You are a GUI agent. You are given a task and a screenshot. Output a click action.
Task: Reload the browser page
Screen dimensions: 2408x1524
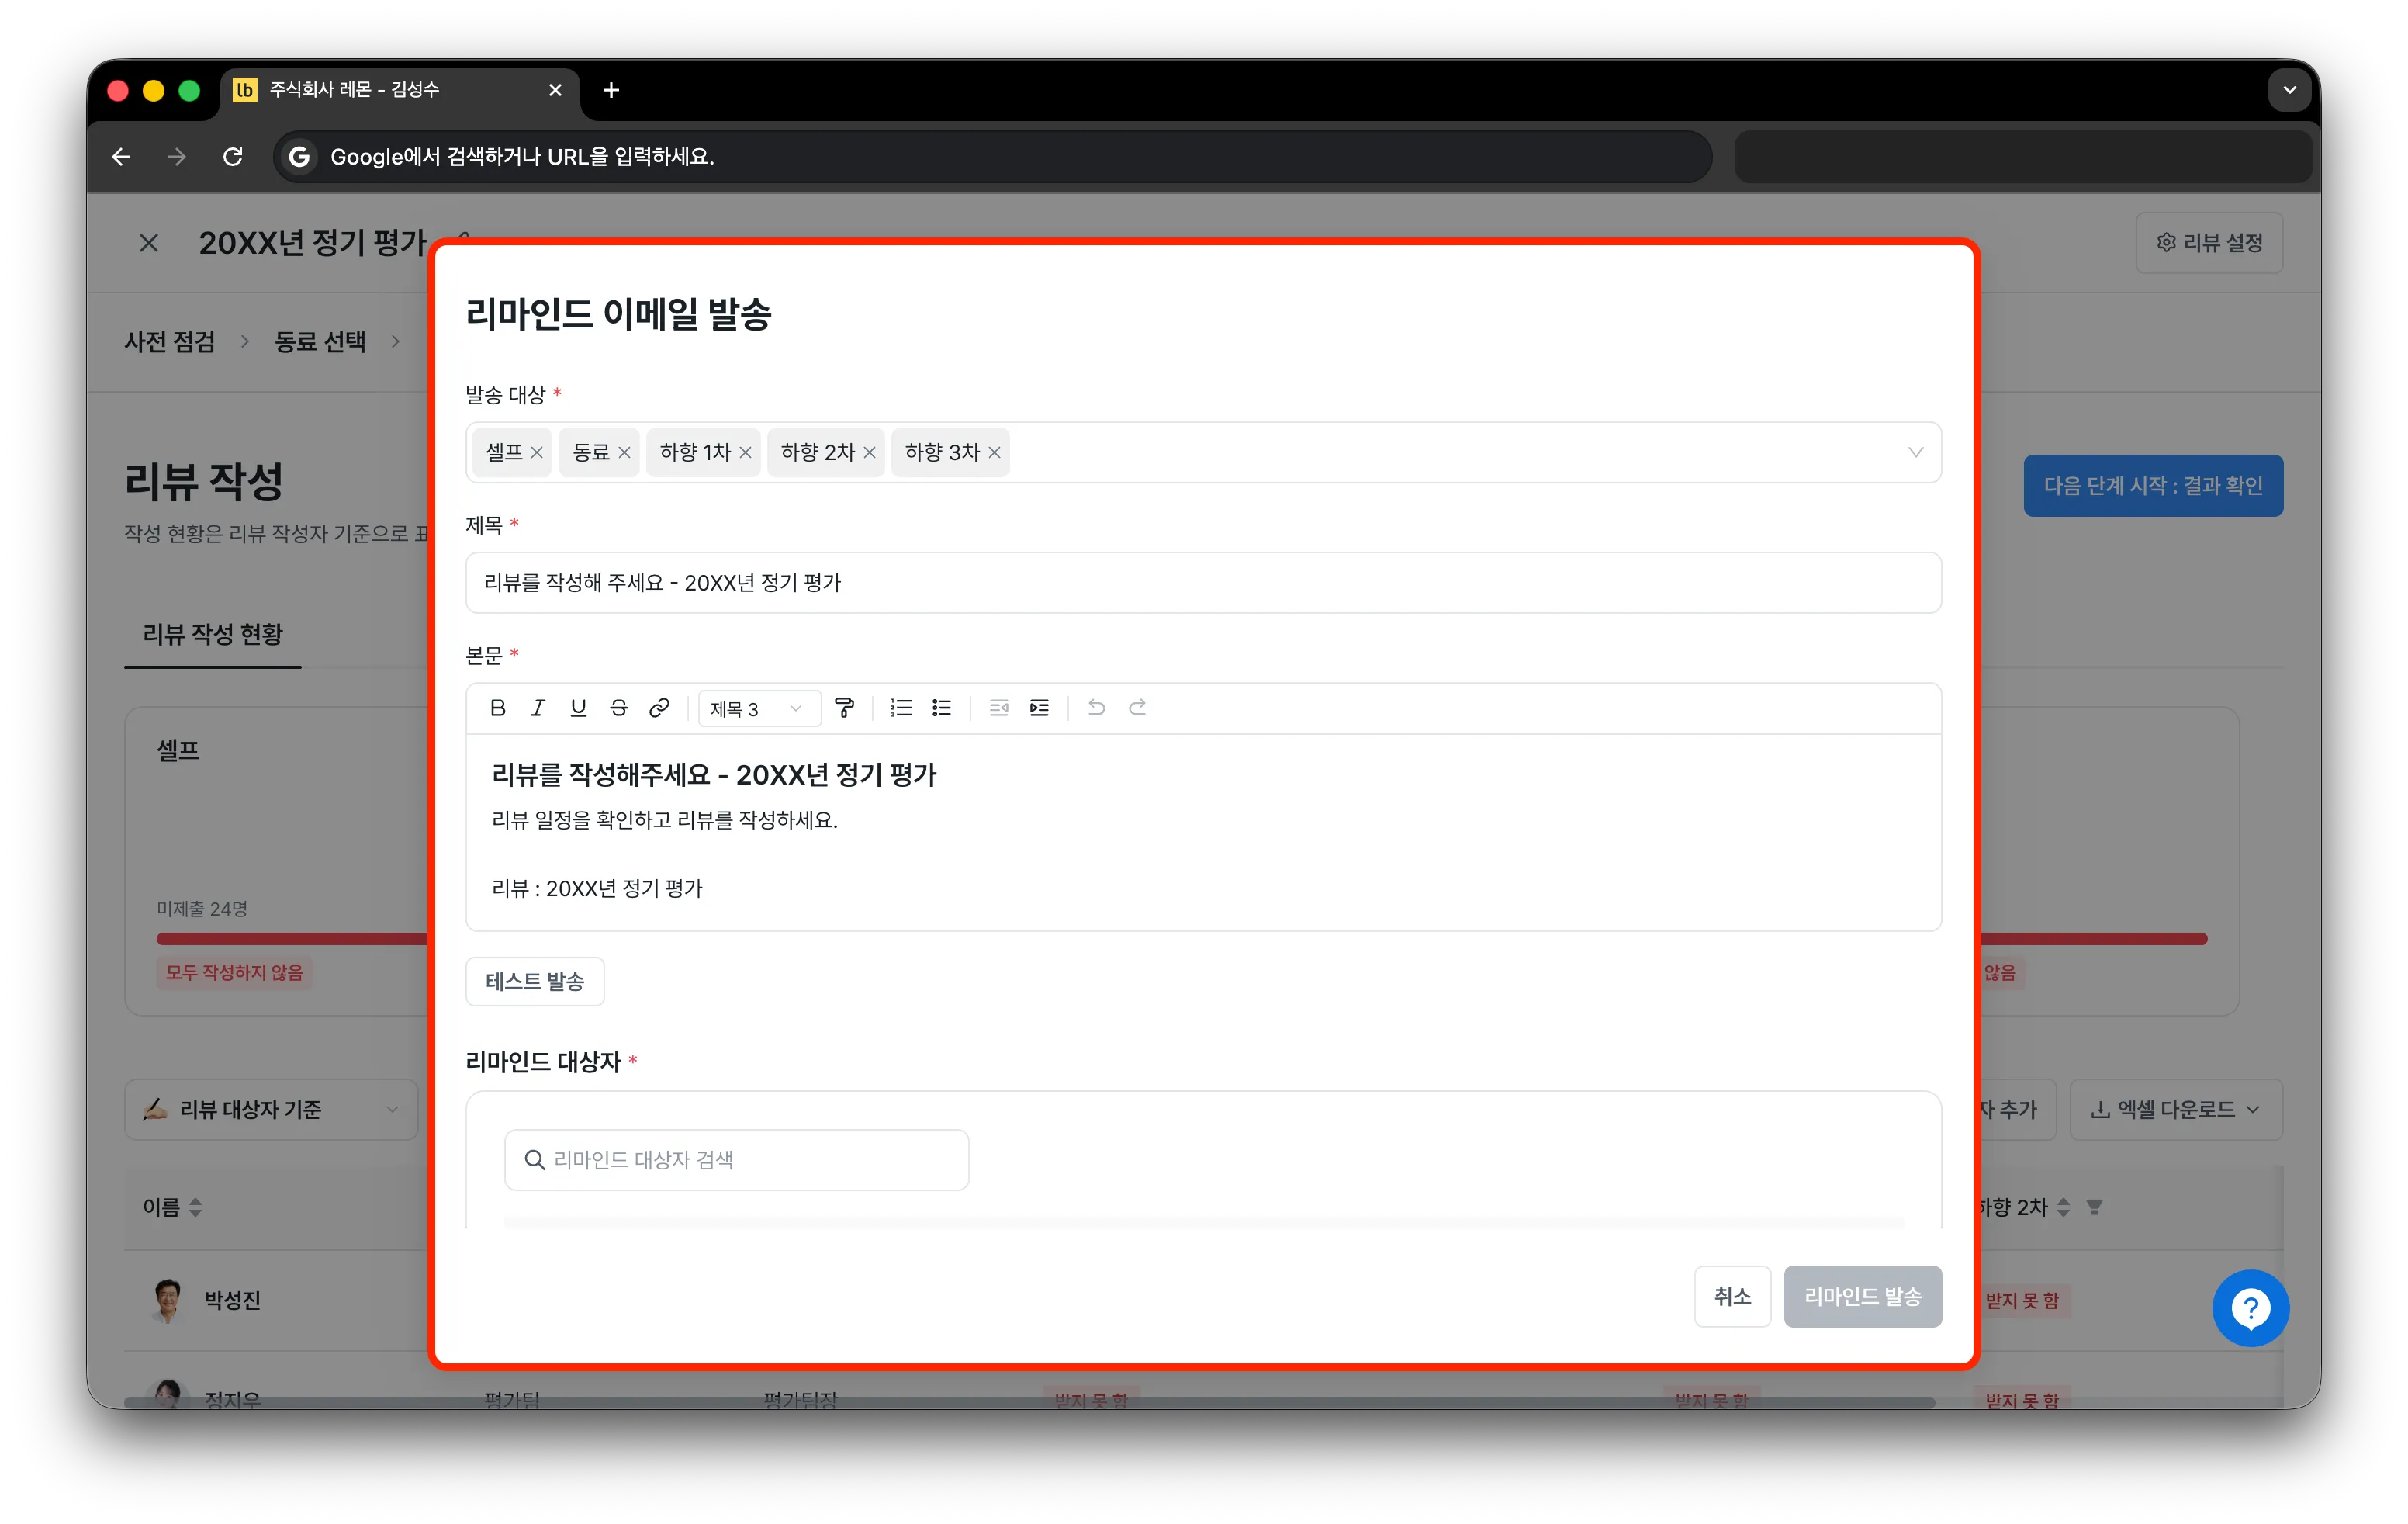click(233, 157)
